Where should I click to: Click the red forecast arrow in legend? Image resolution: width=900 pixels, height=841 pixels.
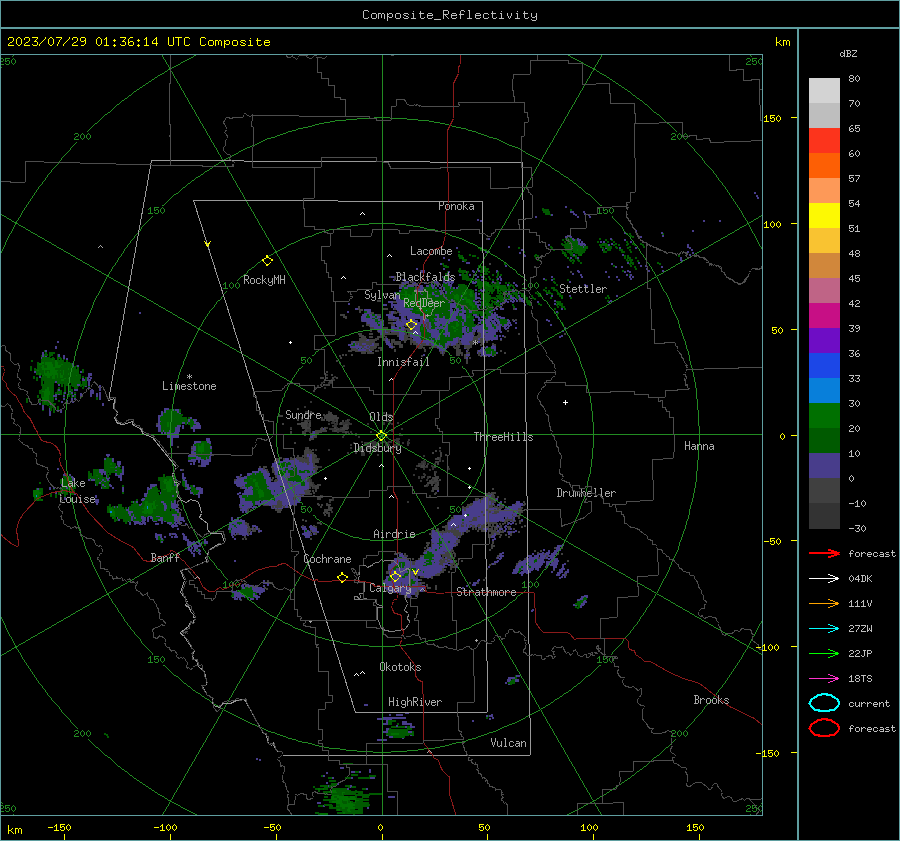(824, 553)
